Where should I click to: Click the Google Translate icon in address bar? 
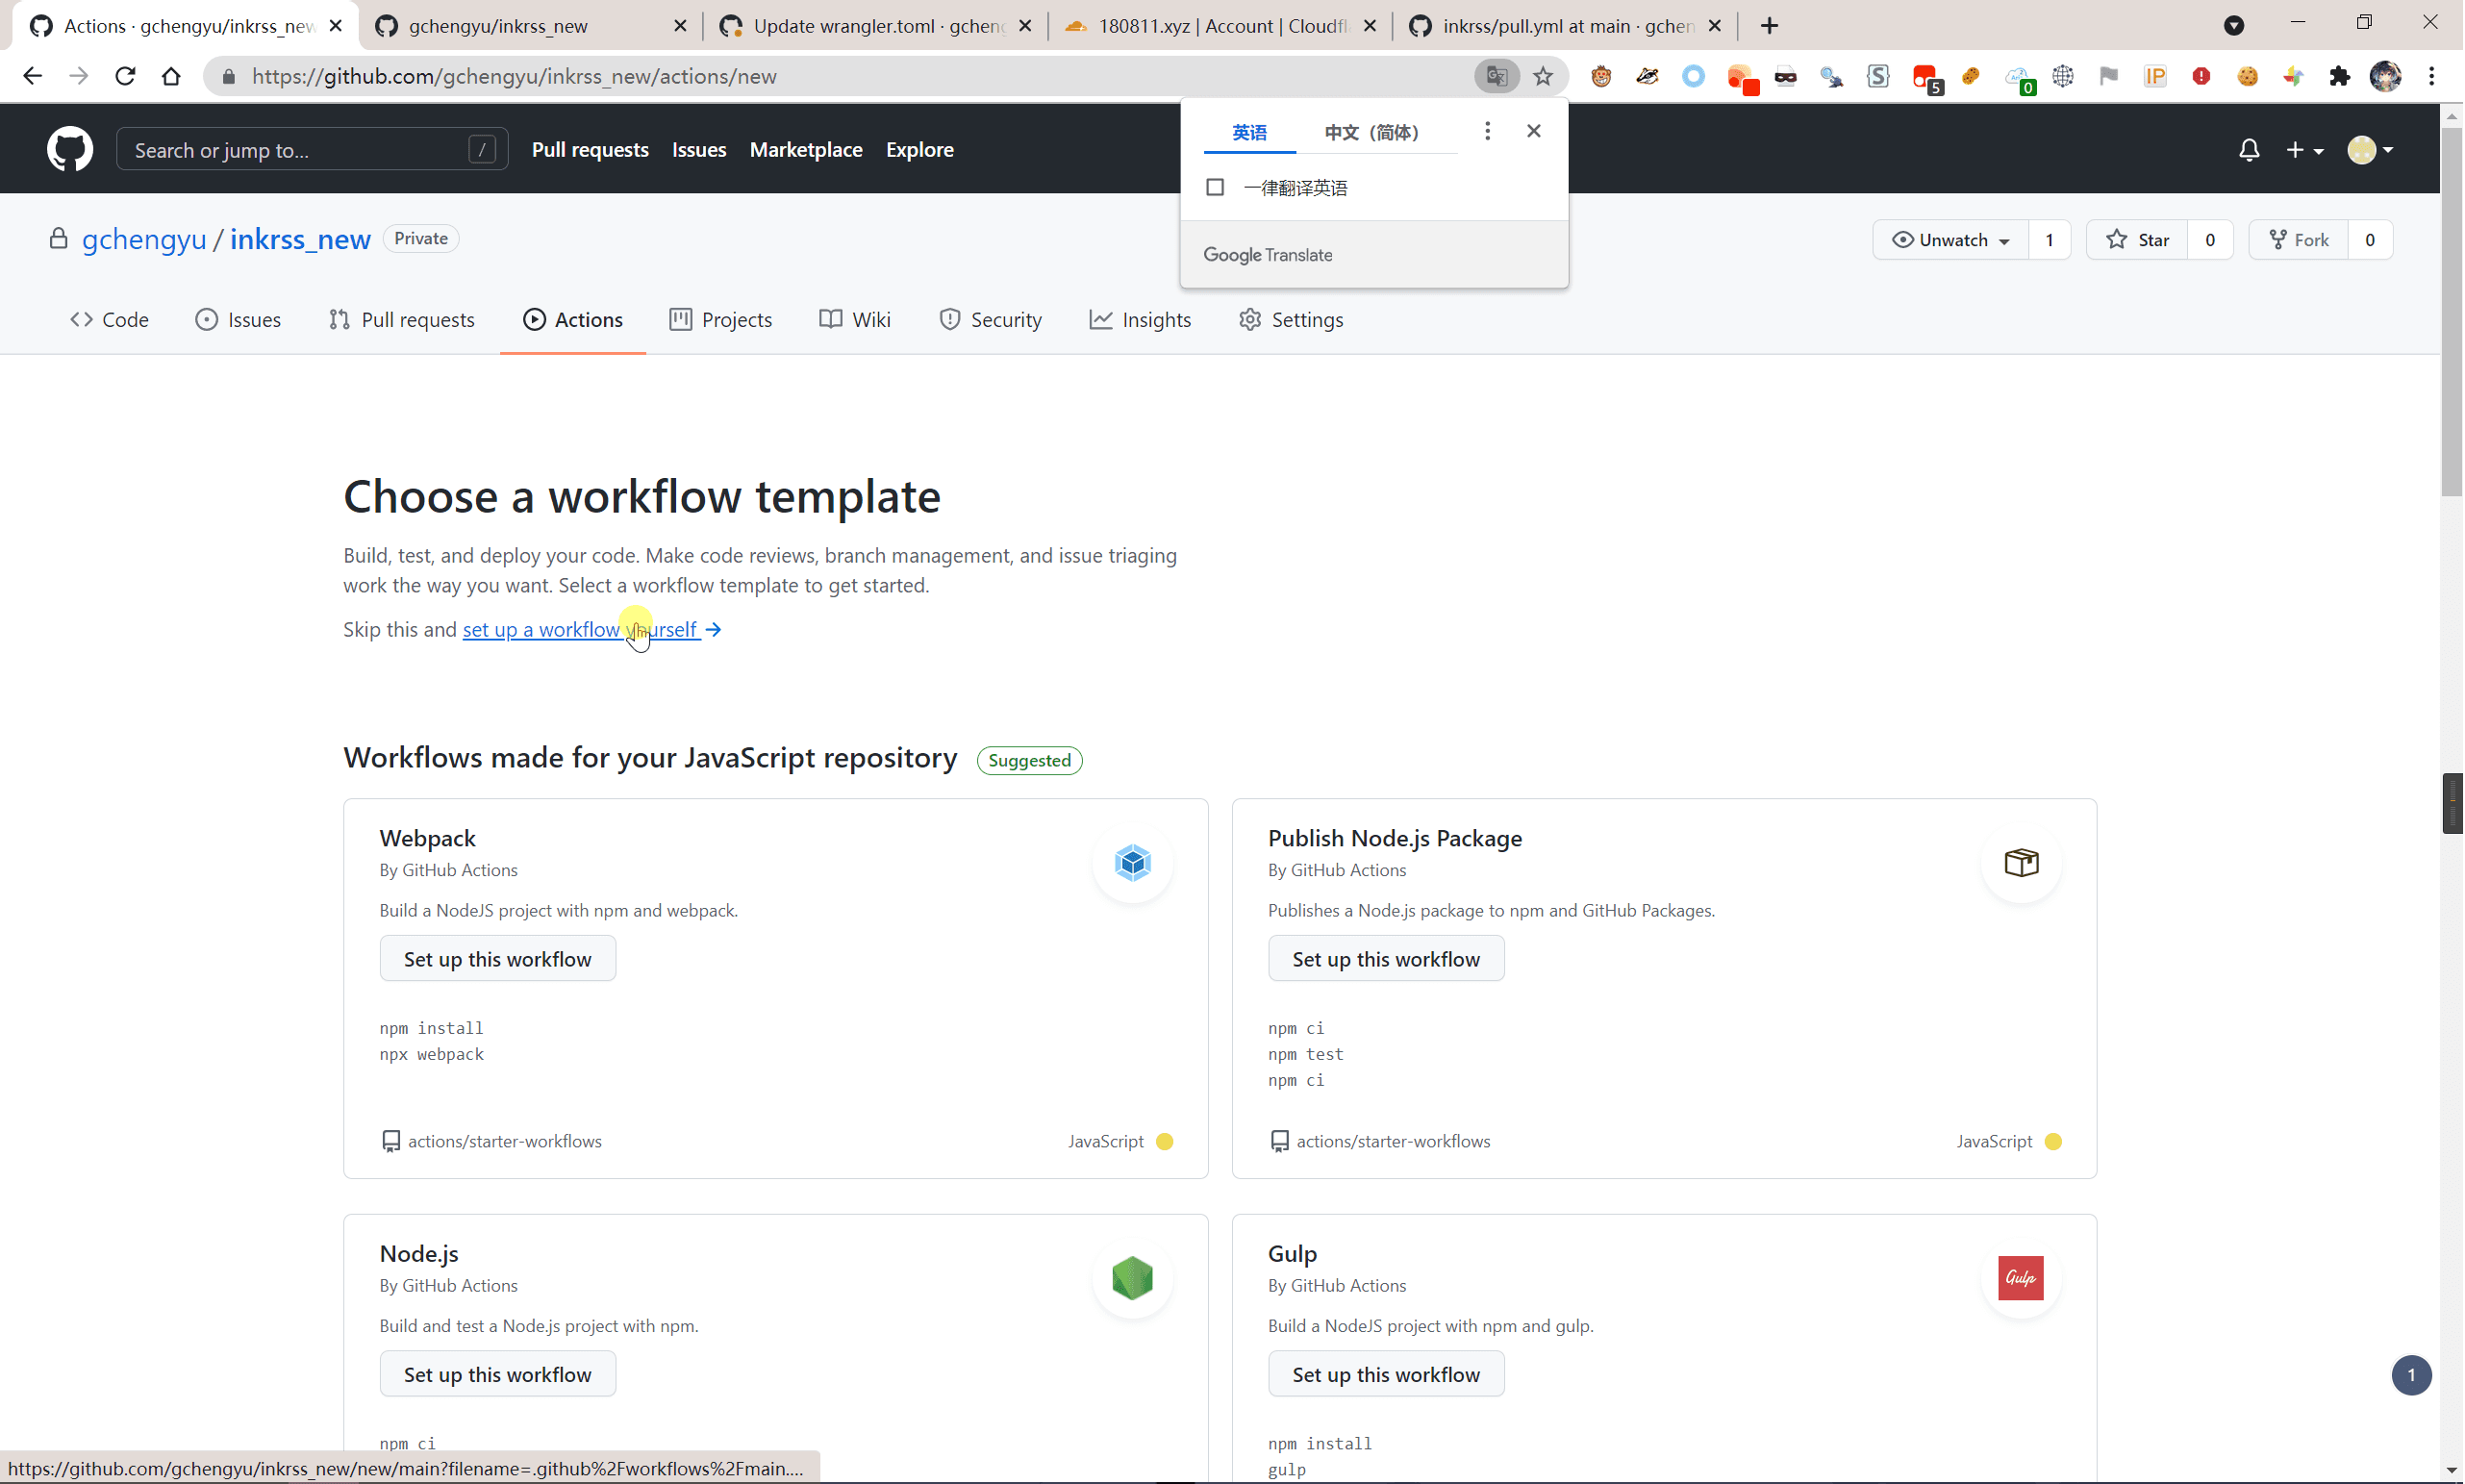click(1496, 76)
